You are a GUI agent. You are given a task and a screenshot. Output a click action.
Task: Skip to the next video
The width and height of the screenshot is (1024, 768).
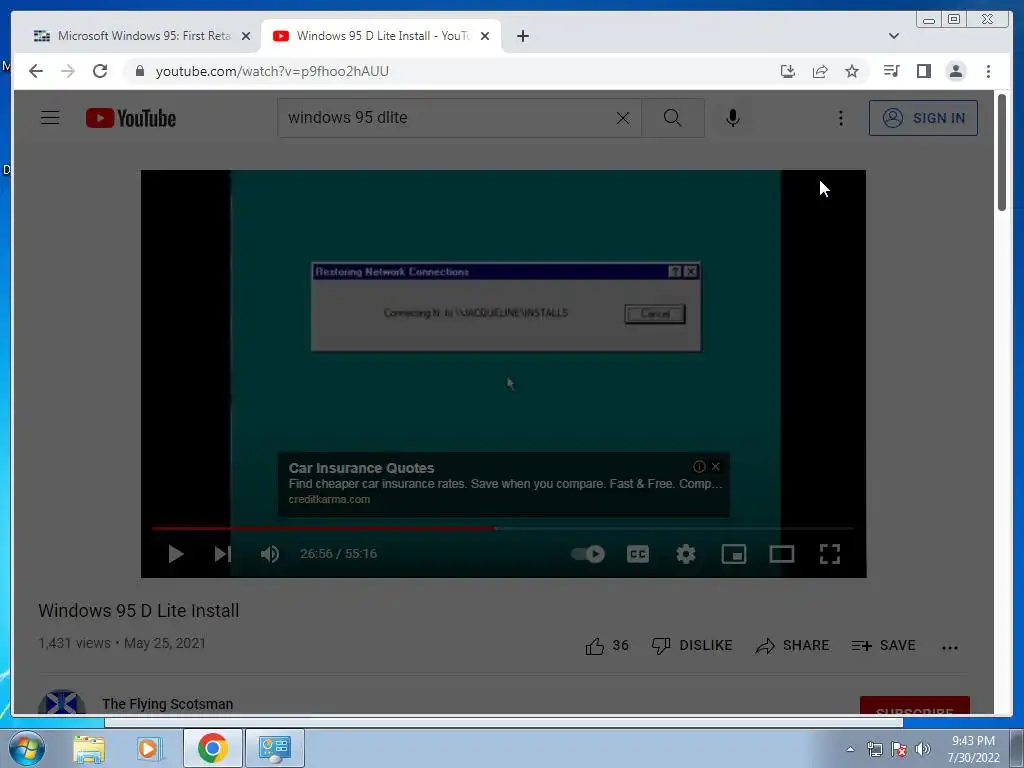223,554
